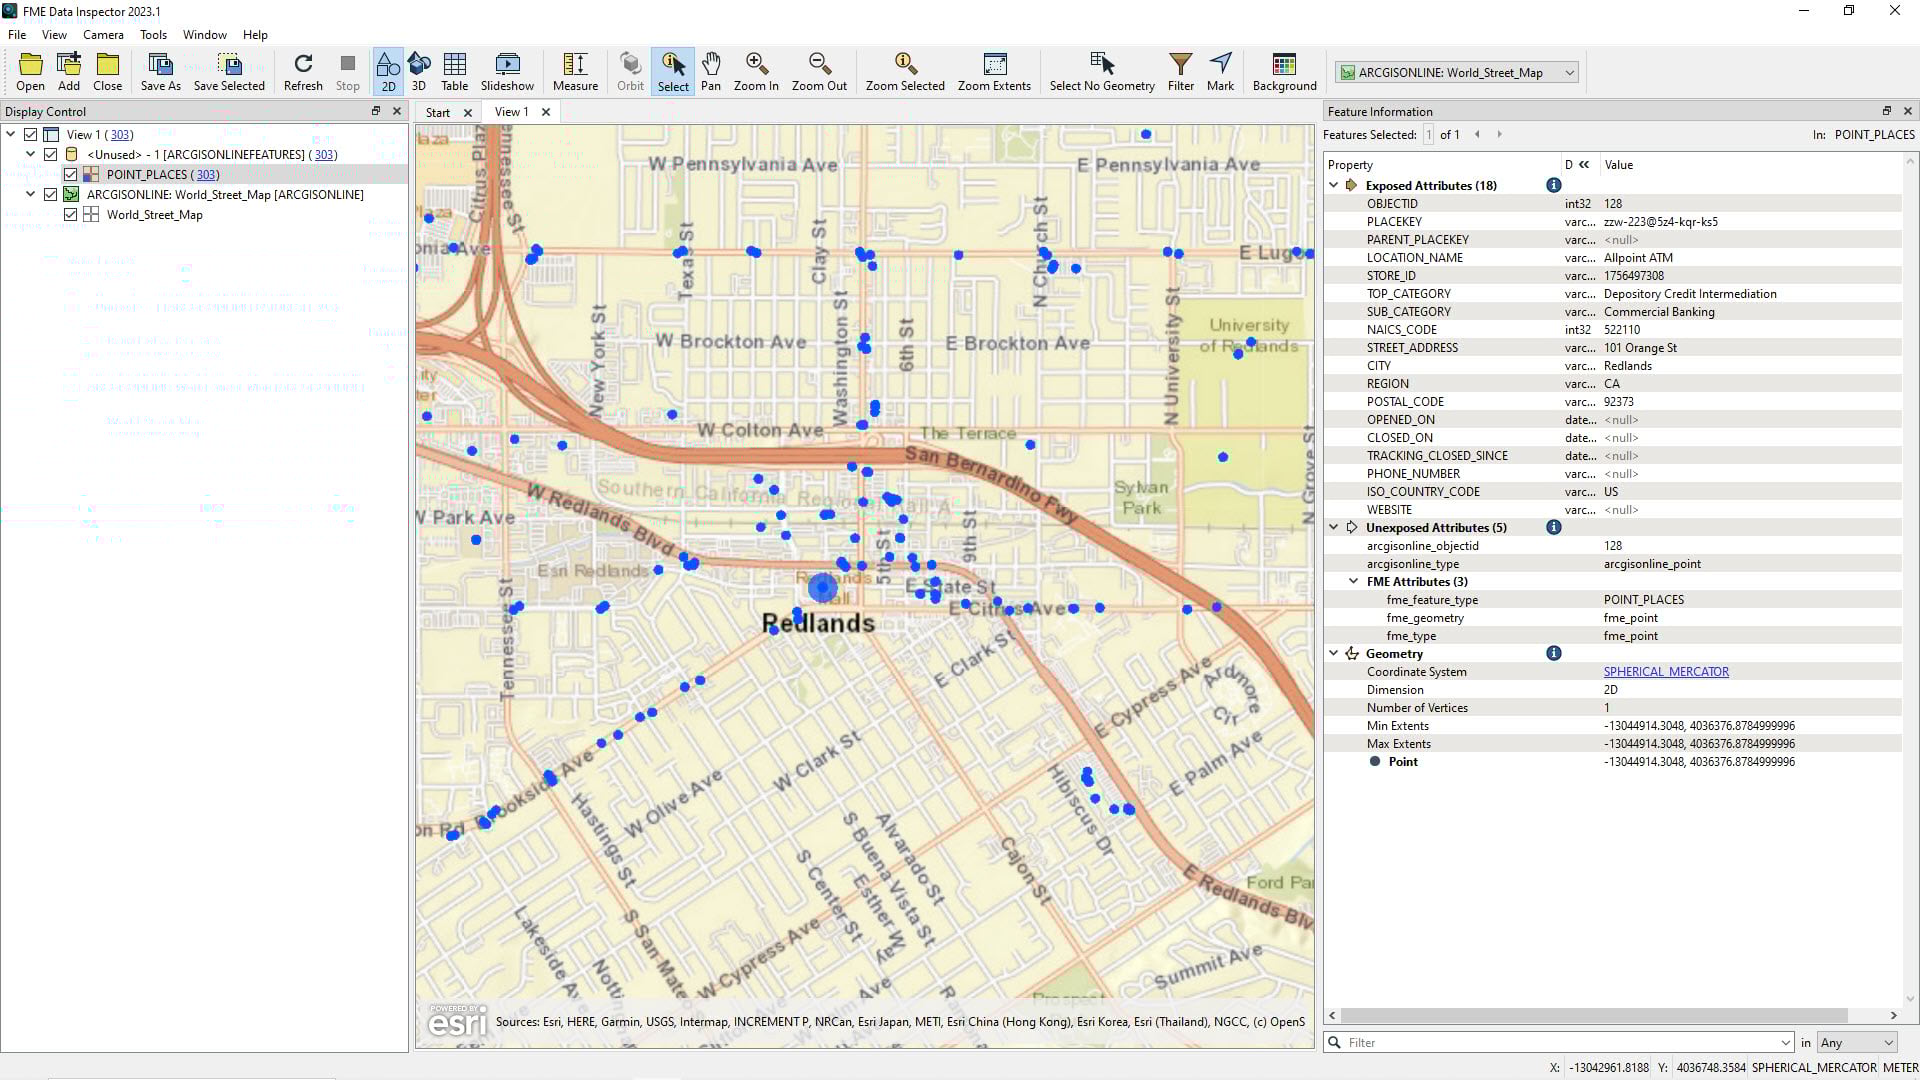Refresh the view with Refresh icon
The image size is (1920, 1080).
(303, 72)
